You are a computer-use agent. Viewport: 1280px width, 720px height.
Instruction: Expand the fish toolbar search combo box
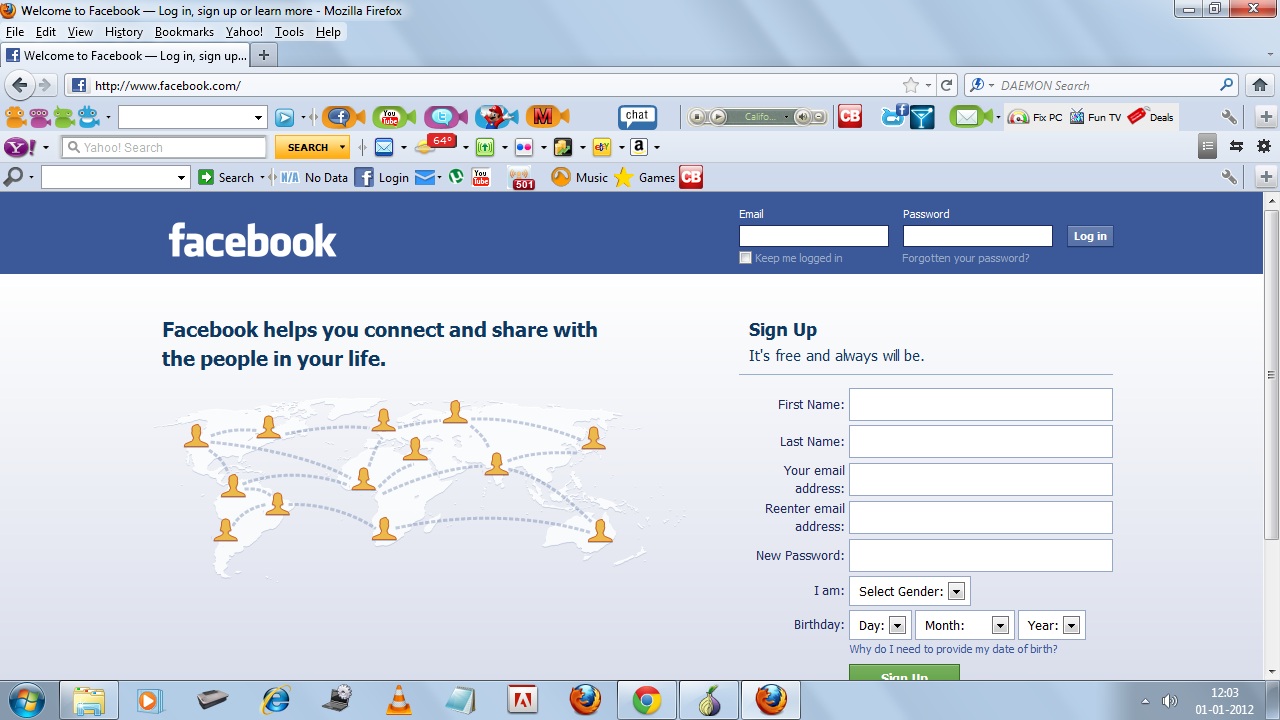tap(258, 117)
